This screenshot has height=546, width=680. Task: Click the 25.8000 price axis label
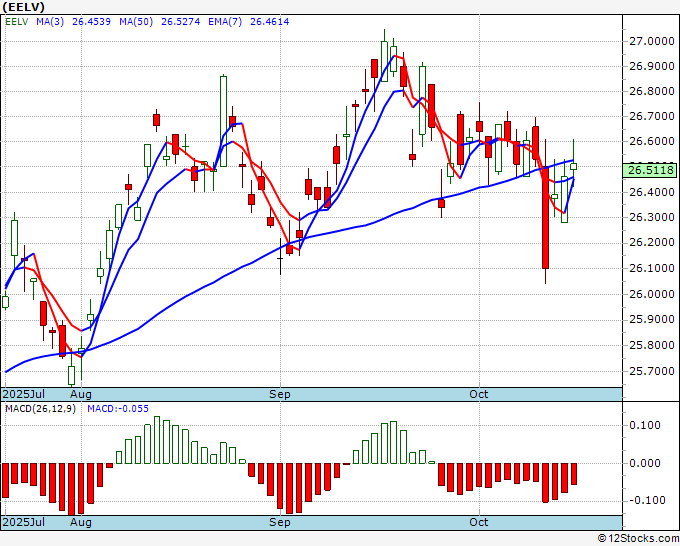click(x=652, y=346)
